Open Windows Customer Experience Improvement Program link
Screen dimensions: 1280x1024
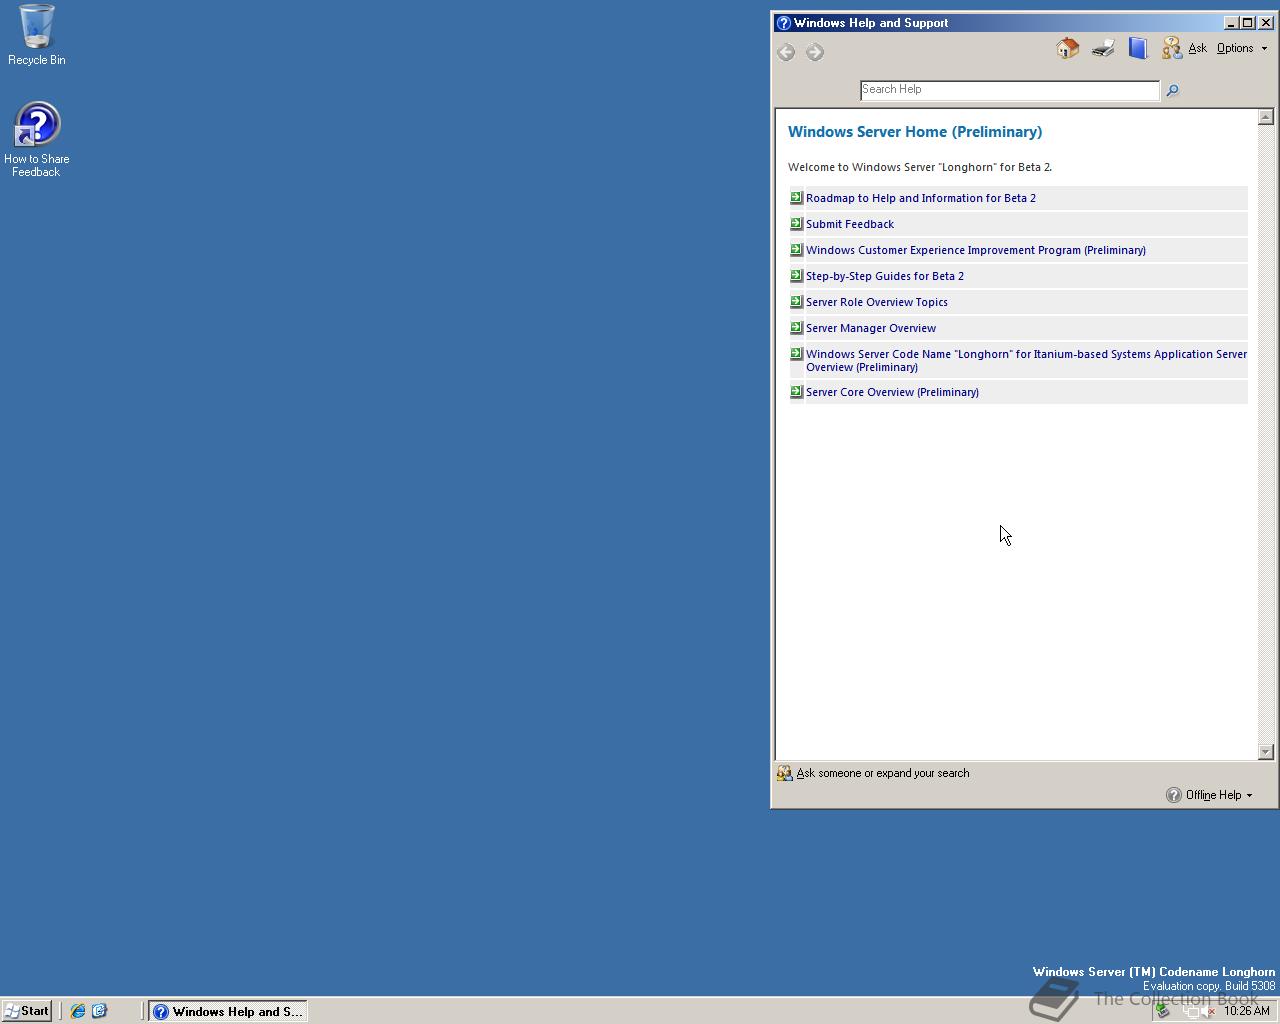(976, 250)
